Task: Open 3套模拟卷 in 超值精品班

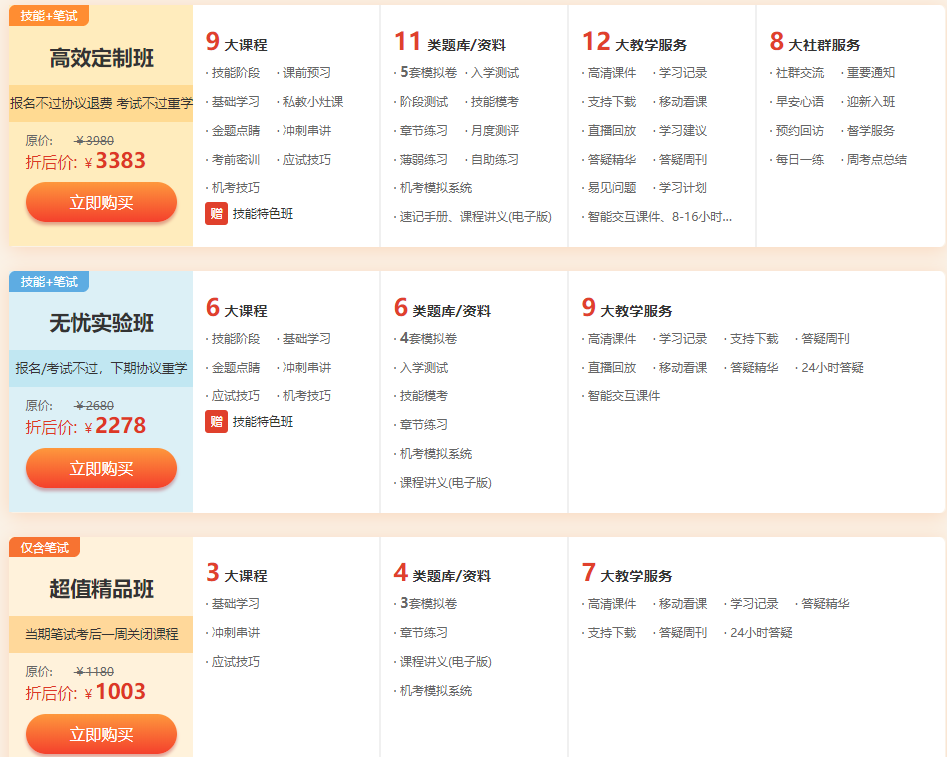Action: (x=428, y=604)
